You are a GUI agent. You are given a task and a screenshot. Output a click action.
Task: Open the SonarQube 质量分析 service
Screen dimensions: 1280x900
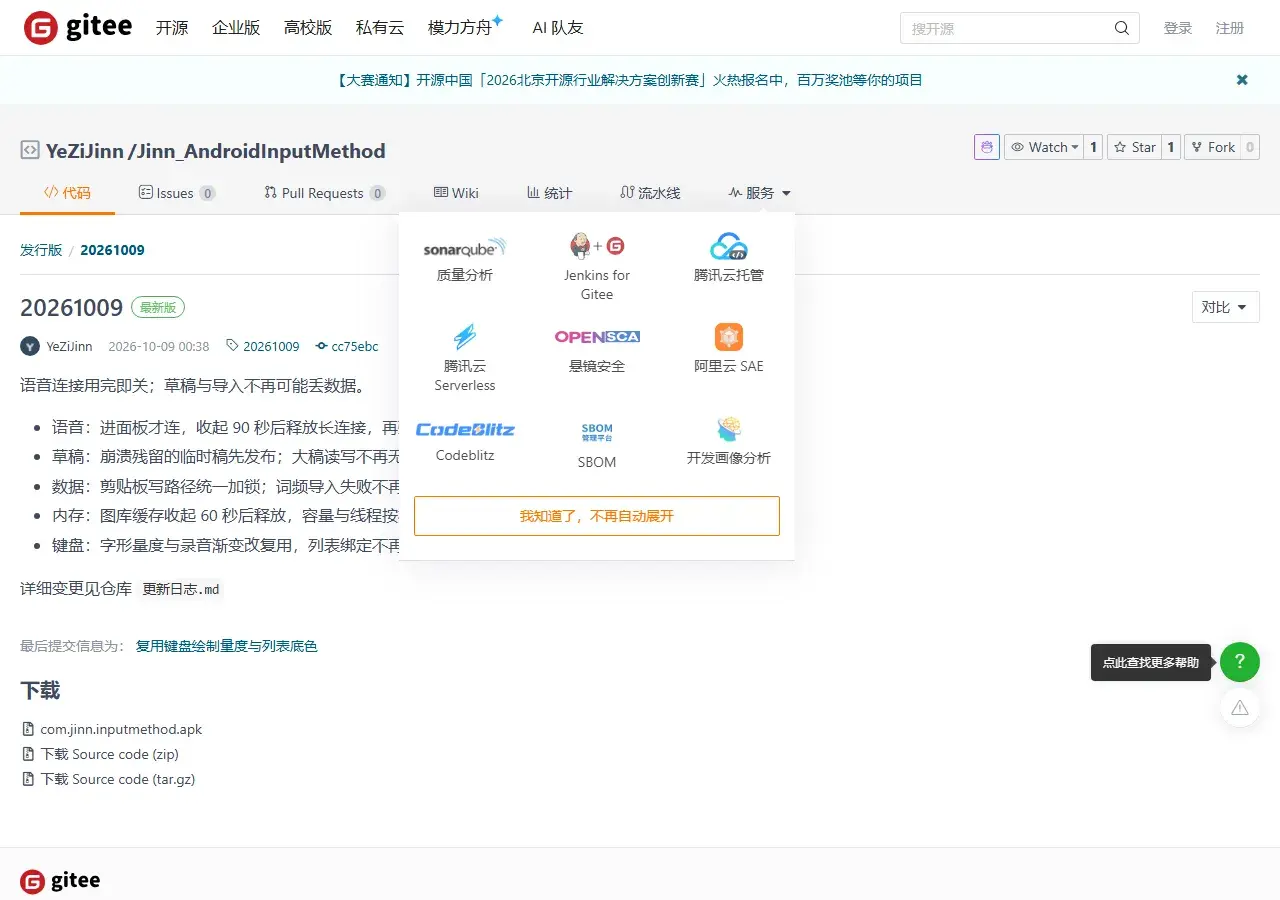point(465,258)
